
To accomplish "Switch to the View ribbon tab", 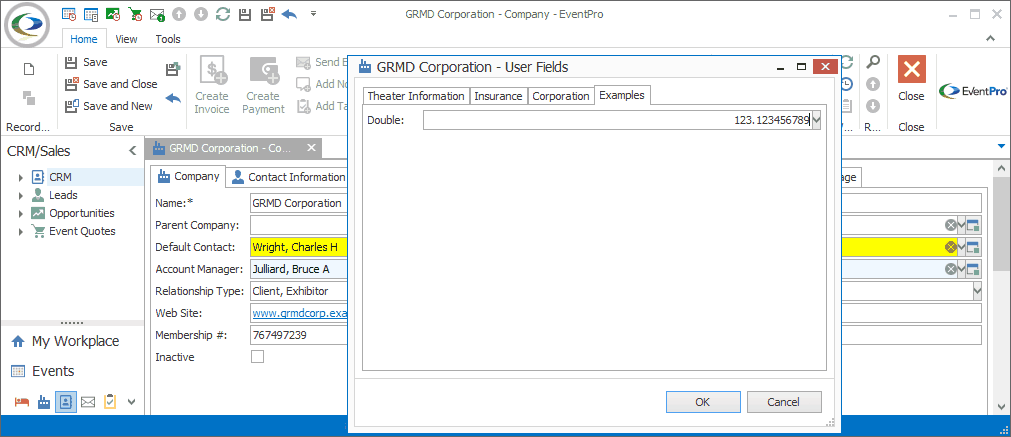I will coord(126,39).
